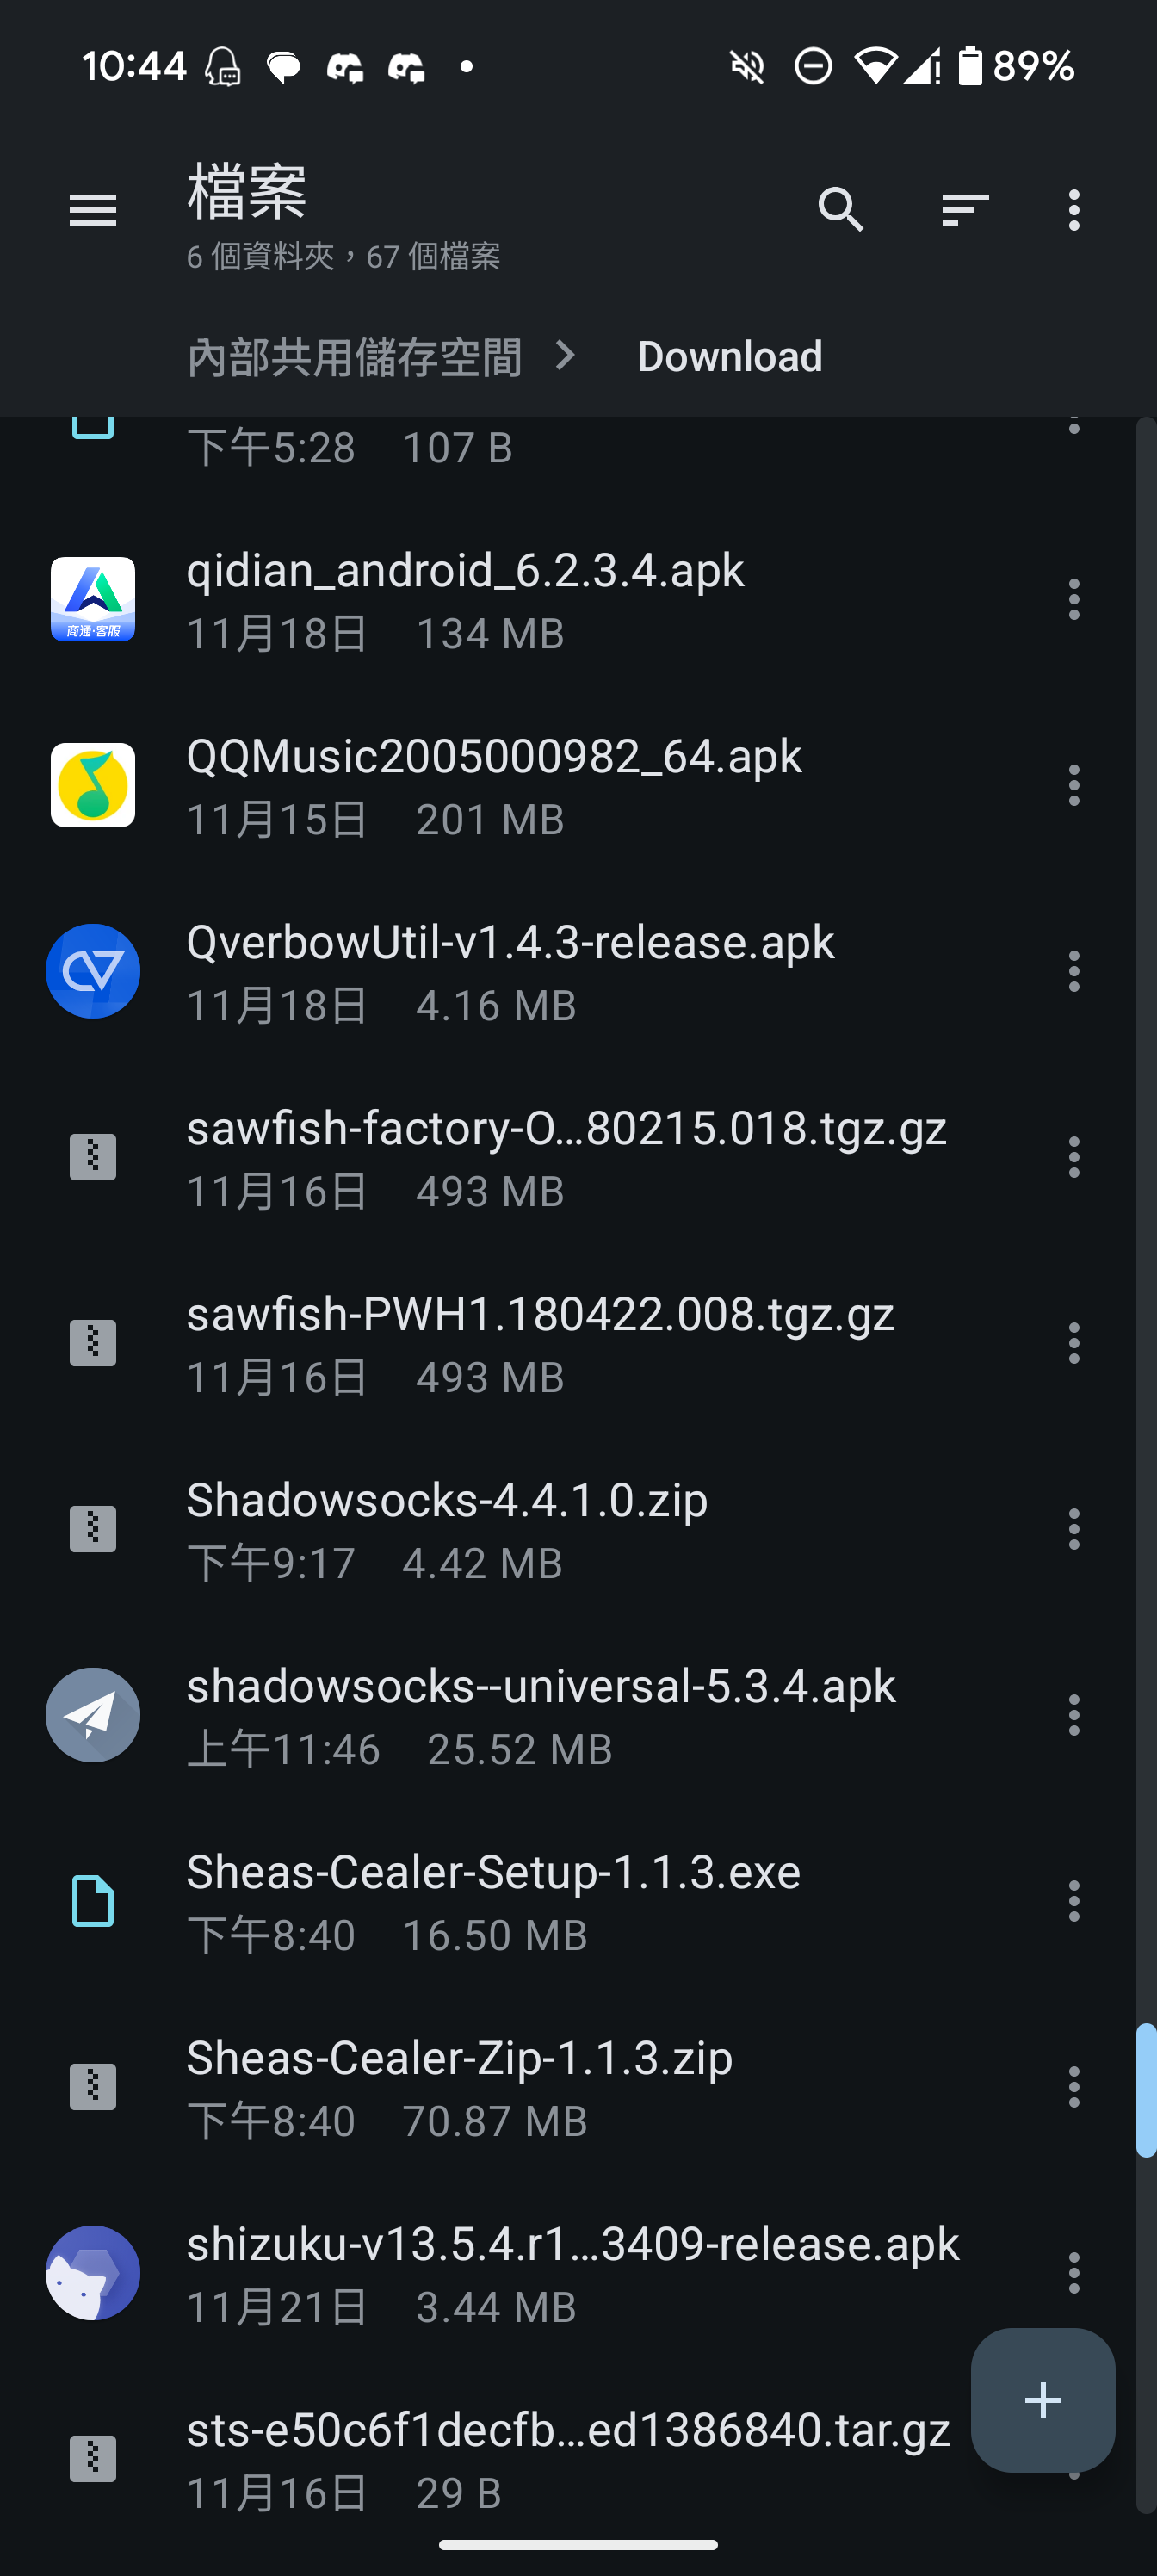Screen dimensions: 1157x2576
Task: Go to 內部共用儲存空間 breadcrumb
Action: tap(354, 357)
